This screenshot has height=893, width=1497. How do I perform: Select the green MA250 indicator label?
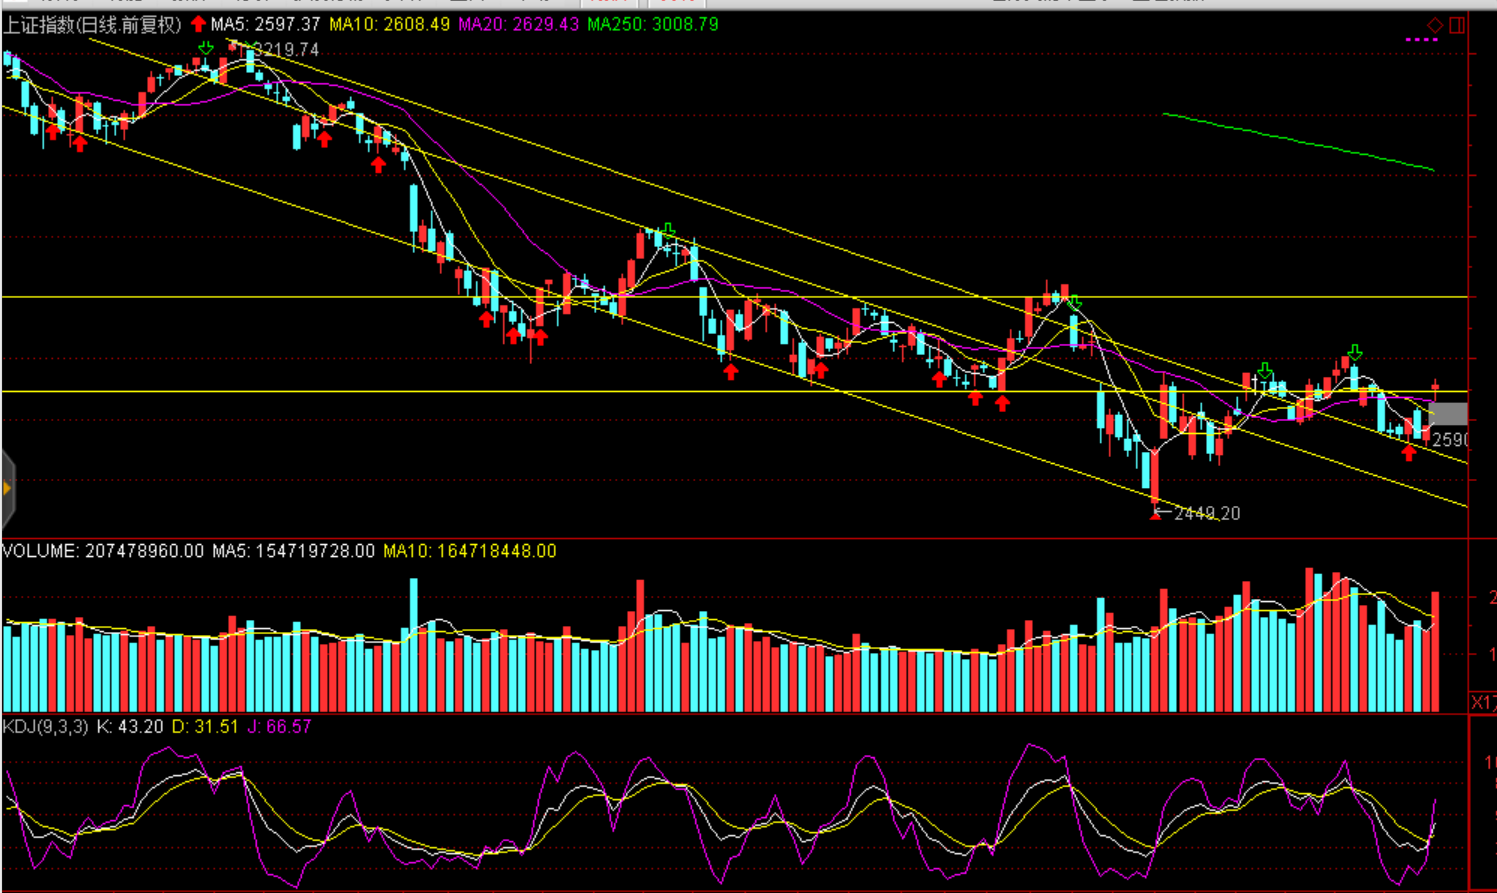coord(652,24)
